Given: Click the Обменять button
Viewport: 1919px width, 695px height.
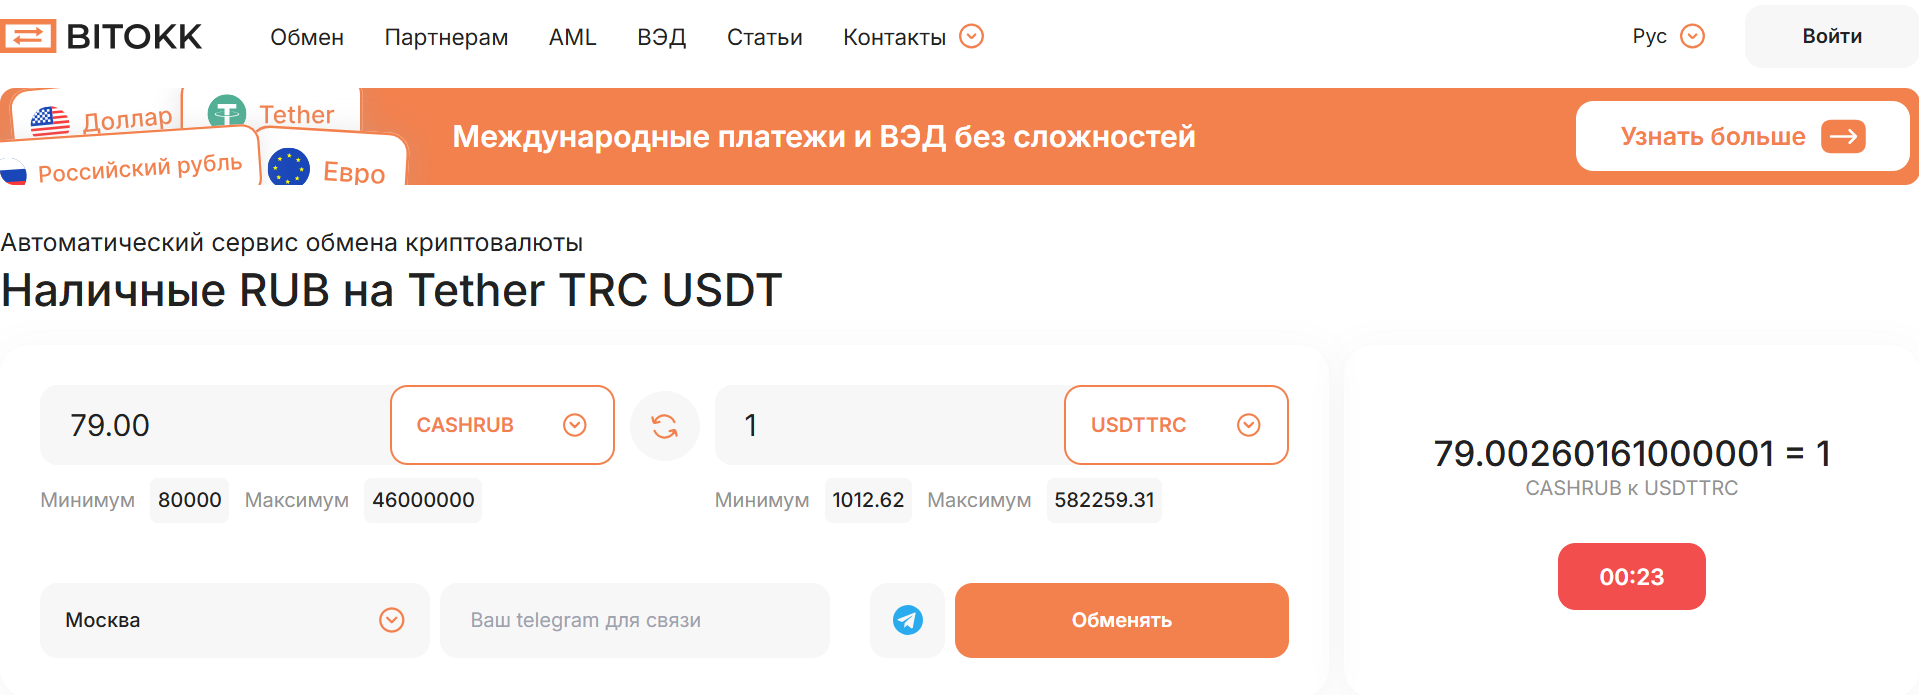Looking at the screenshot, I should (1121, 620).
